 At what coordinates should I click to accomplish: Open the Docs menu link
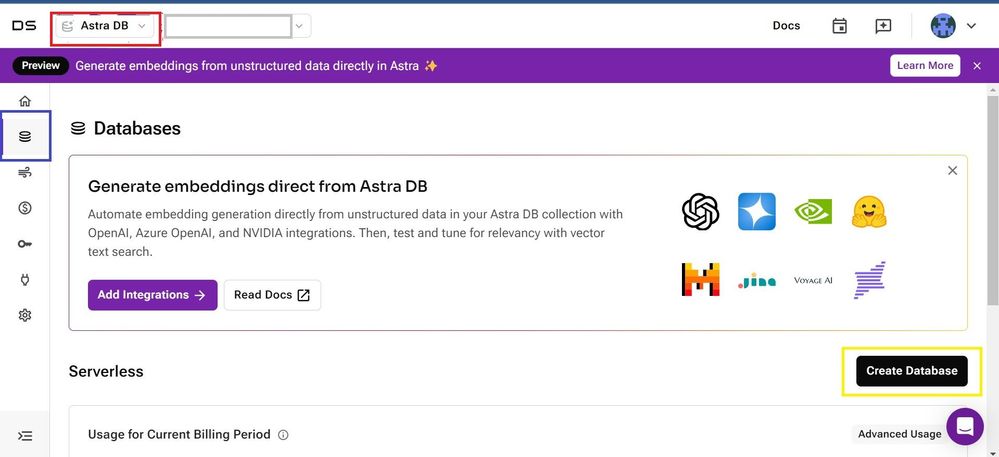coord(786,26)
